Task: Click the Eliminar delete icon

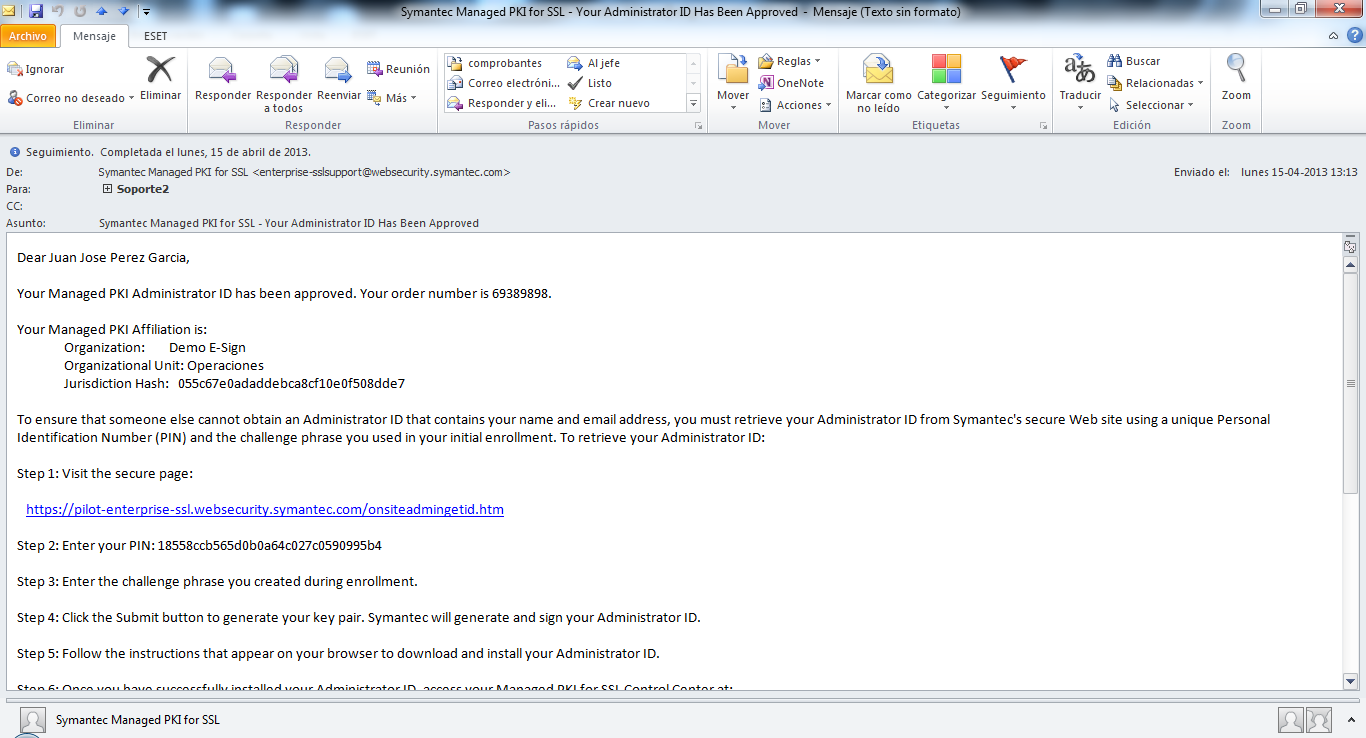Action: coord(160,72)
